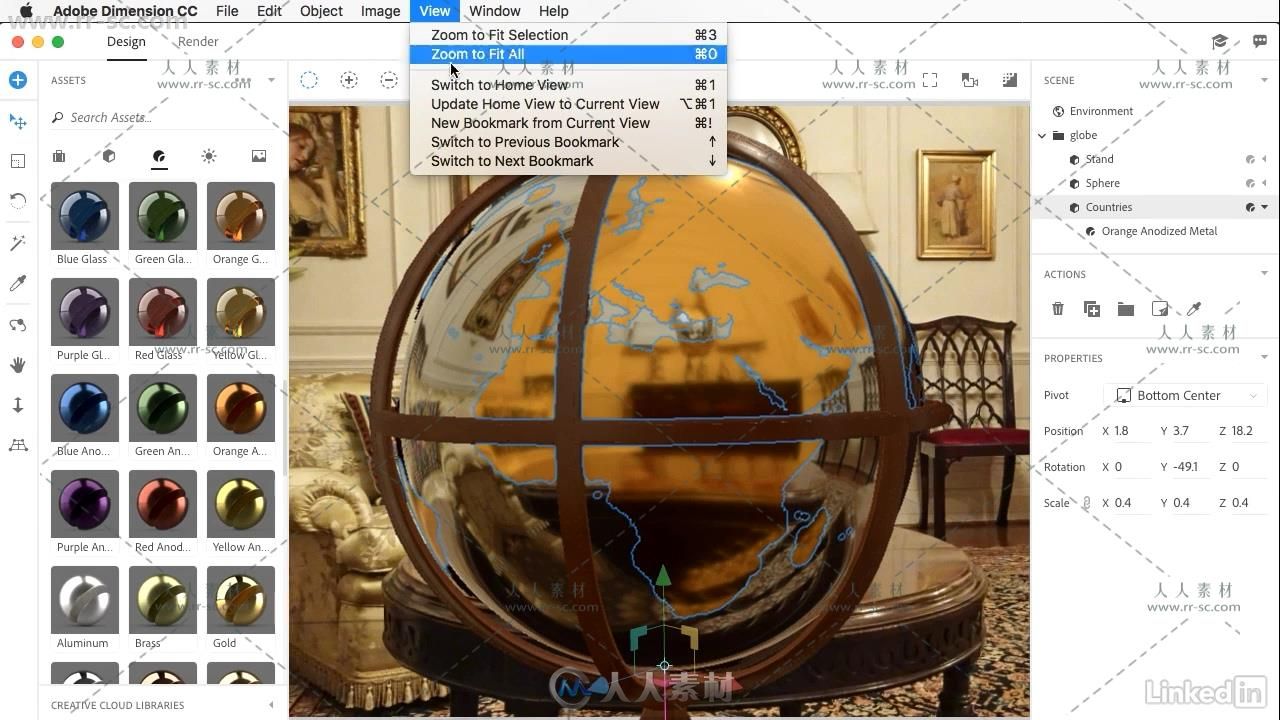
Task: Switch to the Render tab
Action: (198, 41)
